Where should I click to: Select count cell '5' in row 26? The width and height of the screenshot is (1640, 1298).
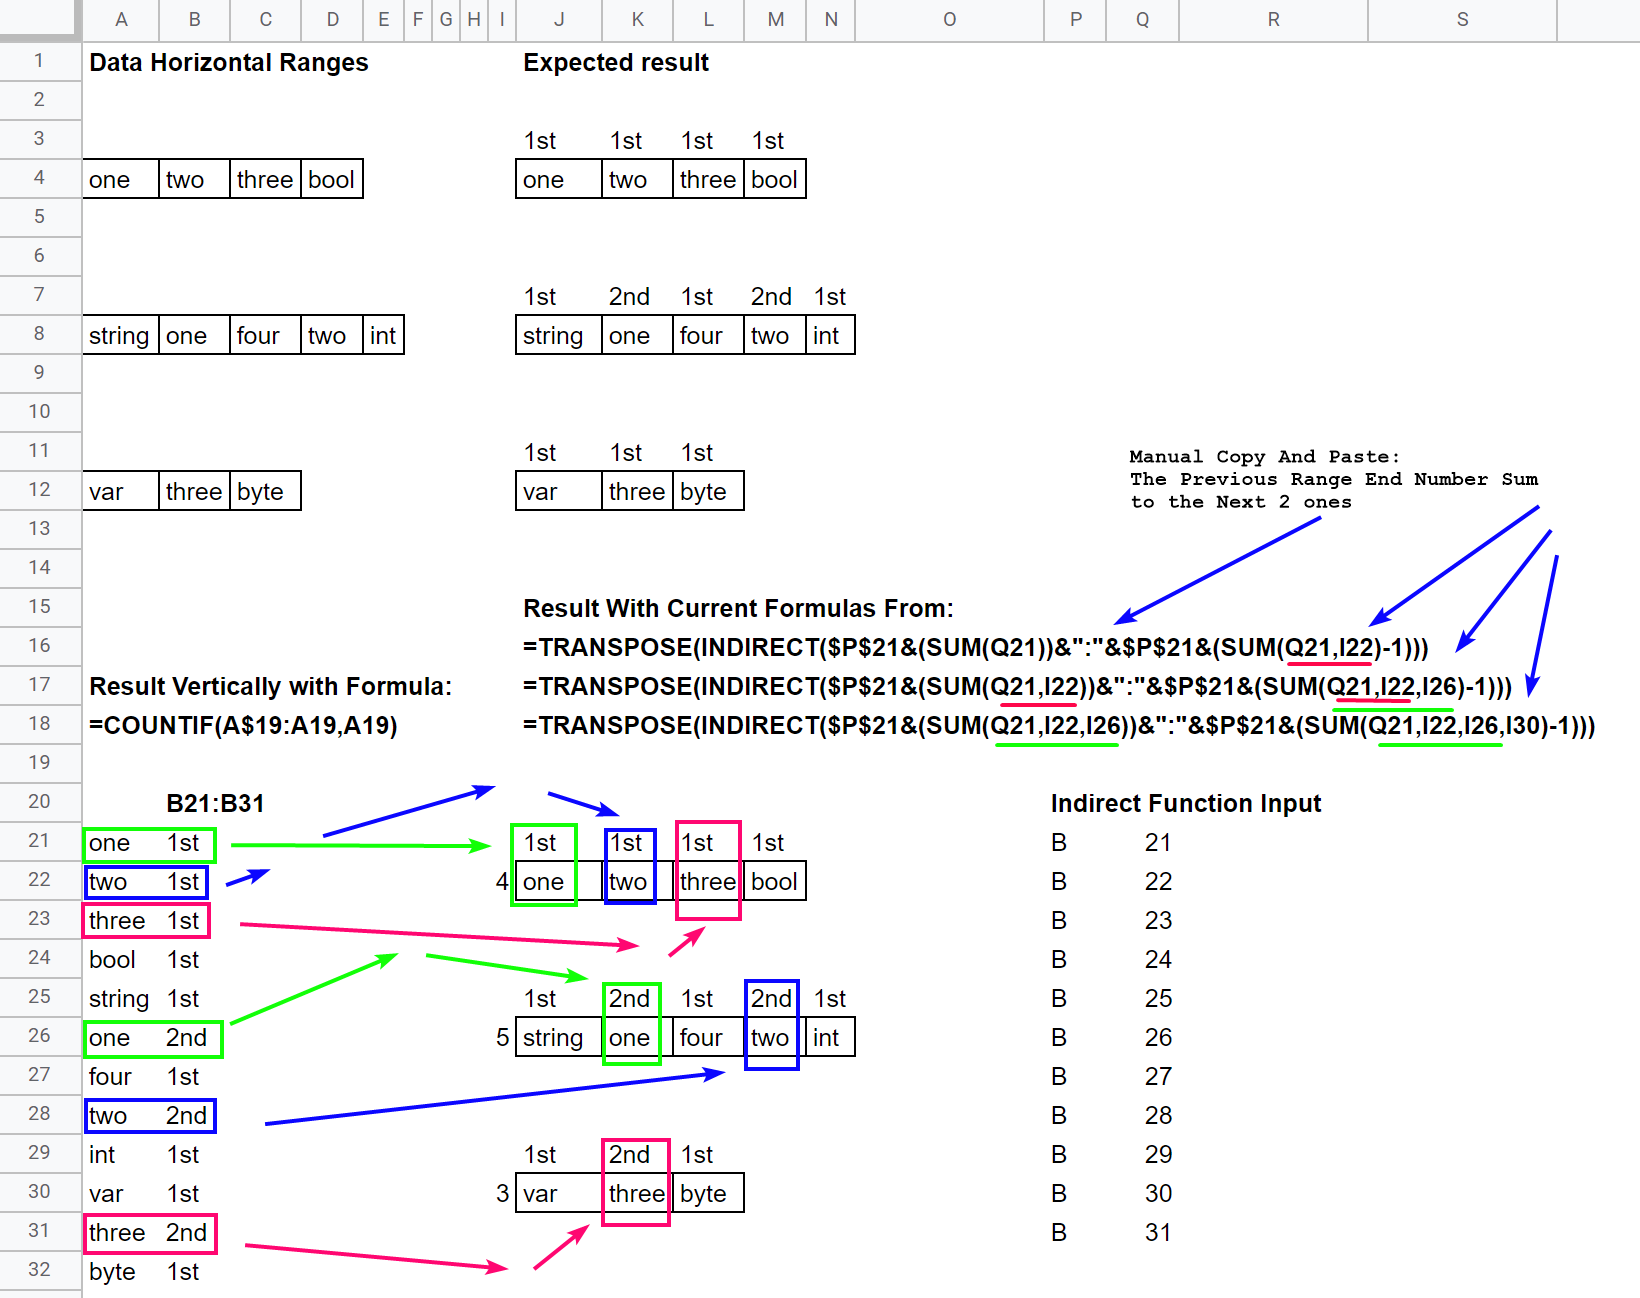pos(502,1038)
